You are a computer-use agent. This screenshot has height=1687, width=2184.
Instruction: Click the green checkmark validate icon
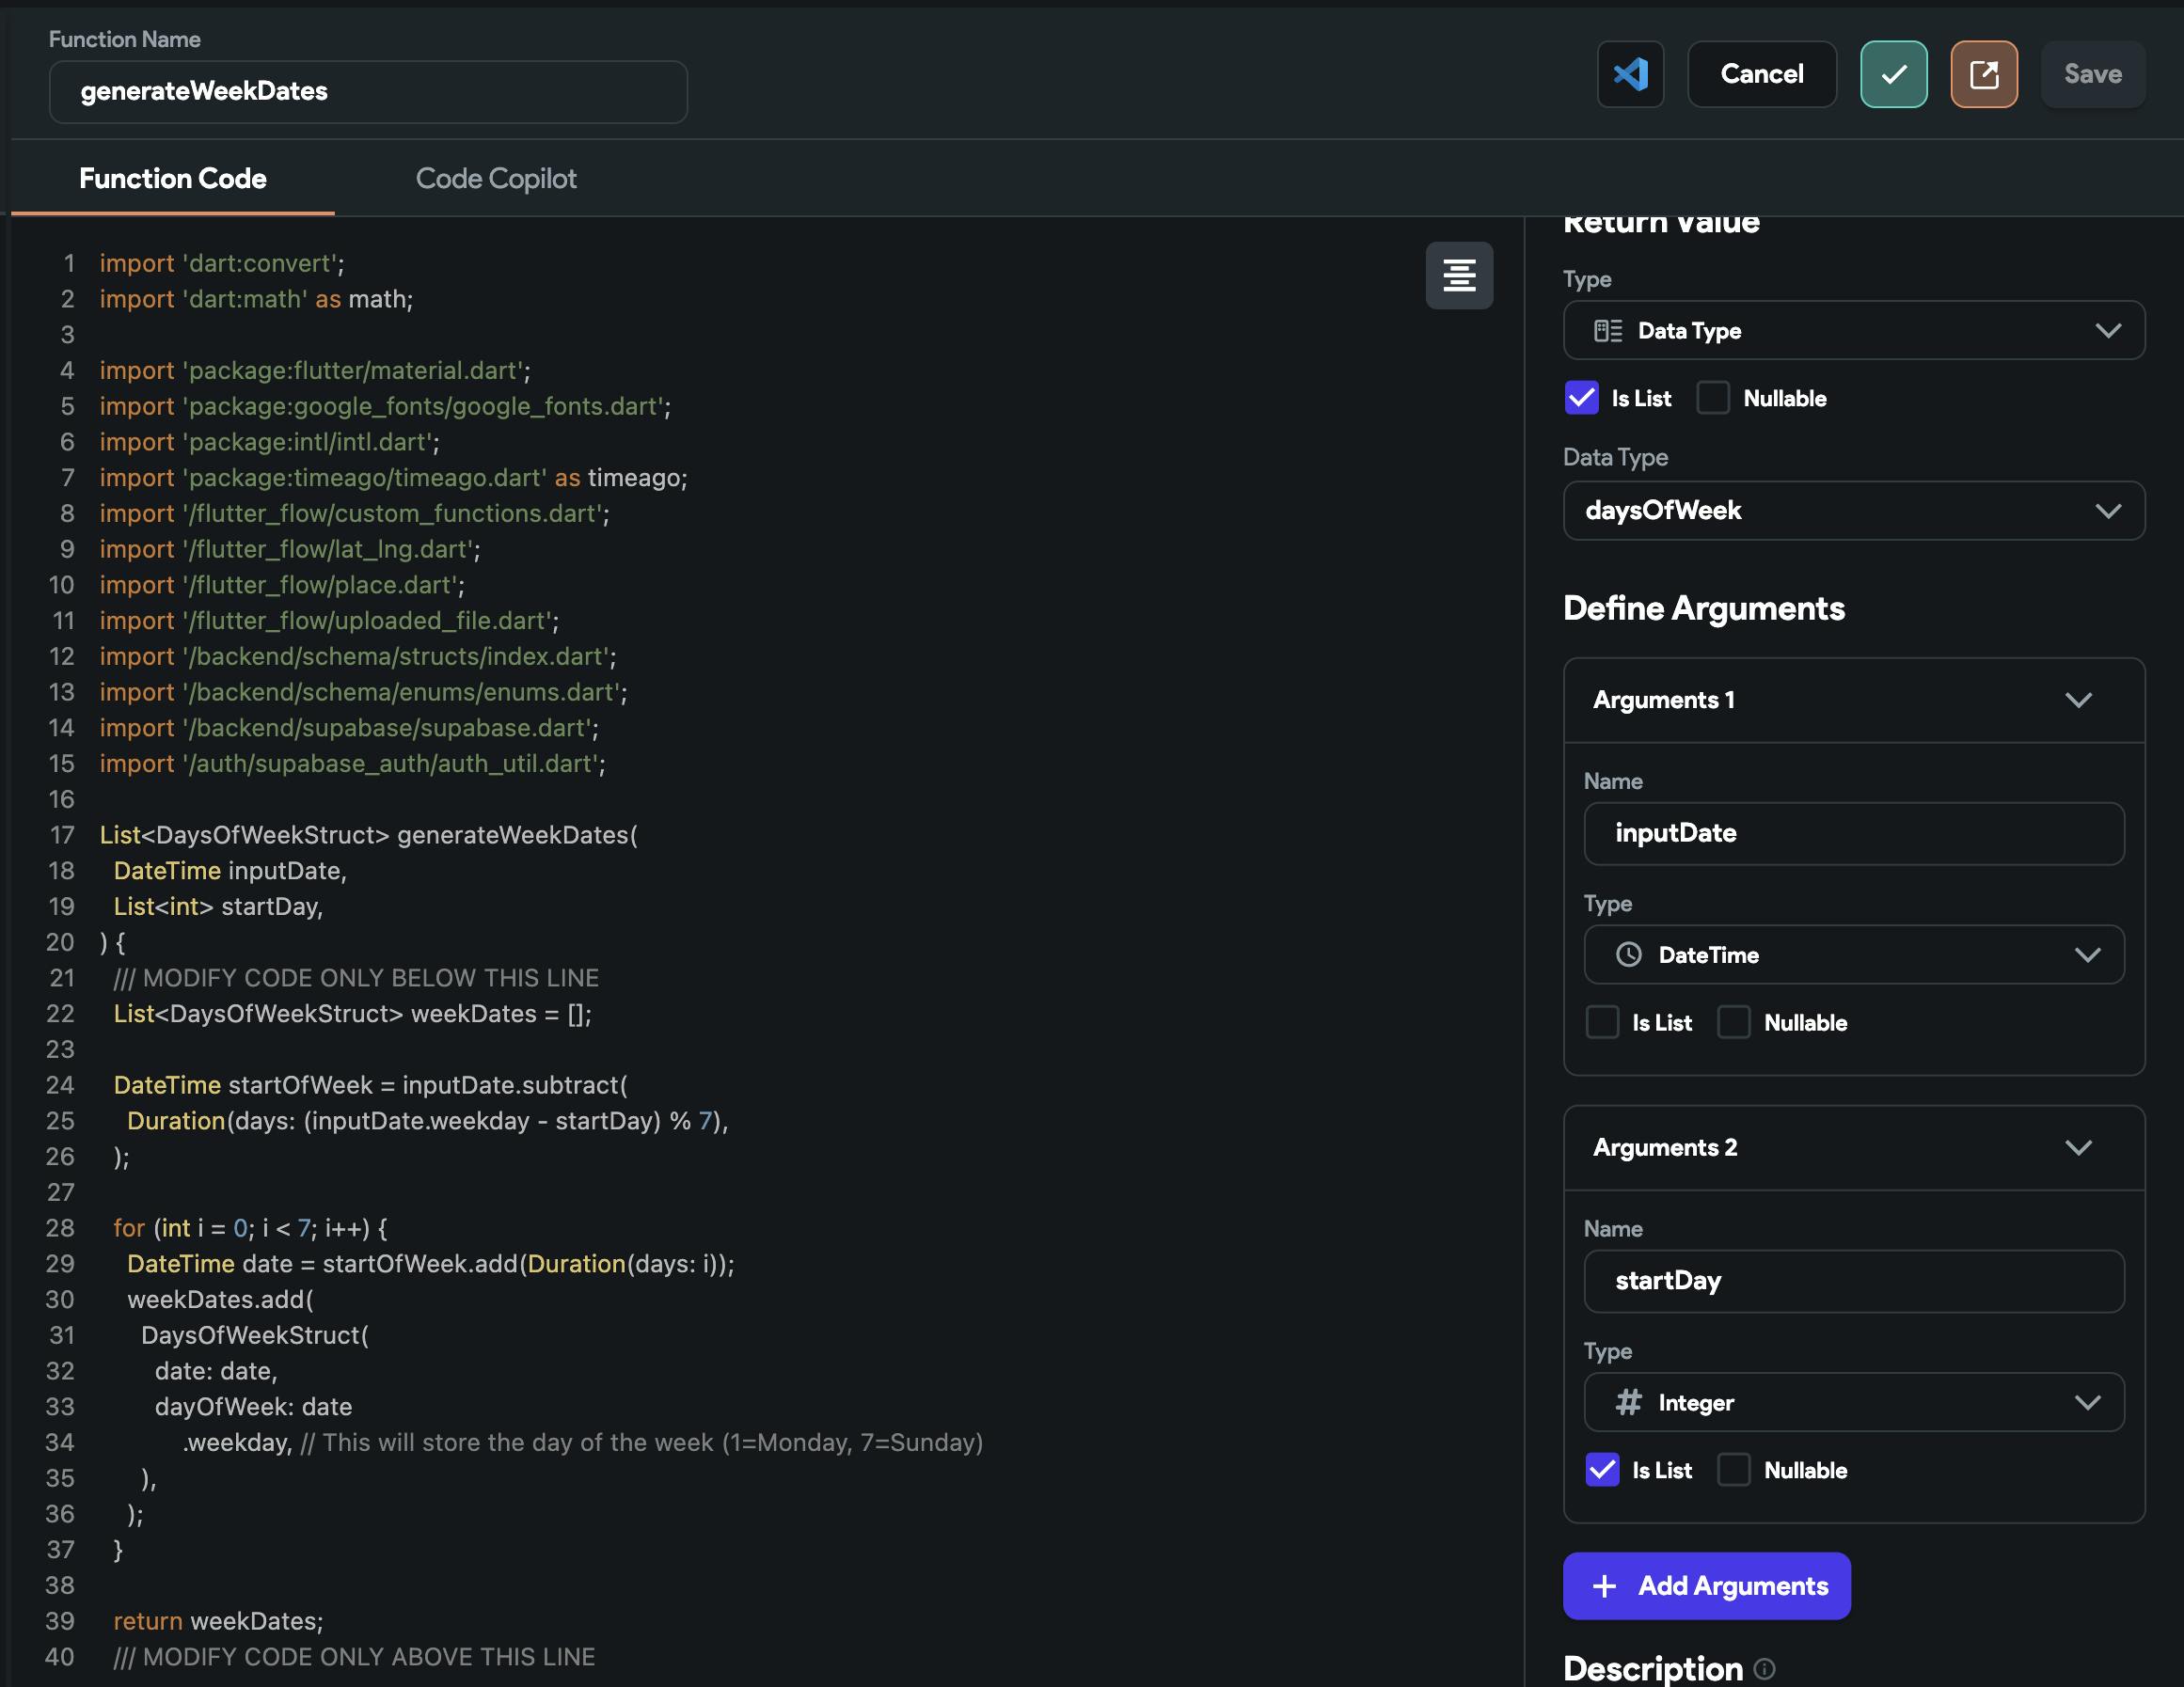[x=1893, y=74]
